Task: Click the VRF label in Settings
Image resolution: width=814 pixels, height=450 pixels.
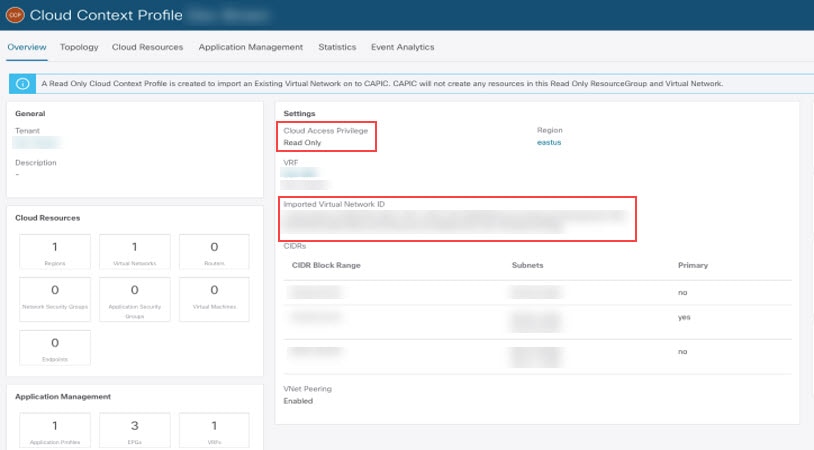Action: pyautogui.click(x=291, y=163)
